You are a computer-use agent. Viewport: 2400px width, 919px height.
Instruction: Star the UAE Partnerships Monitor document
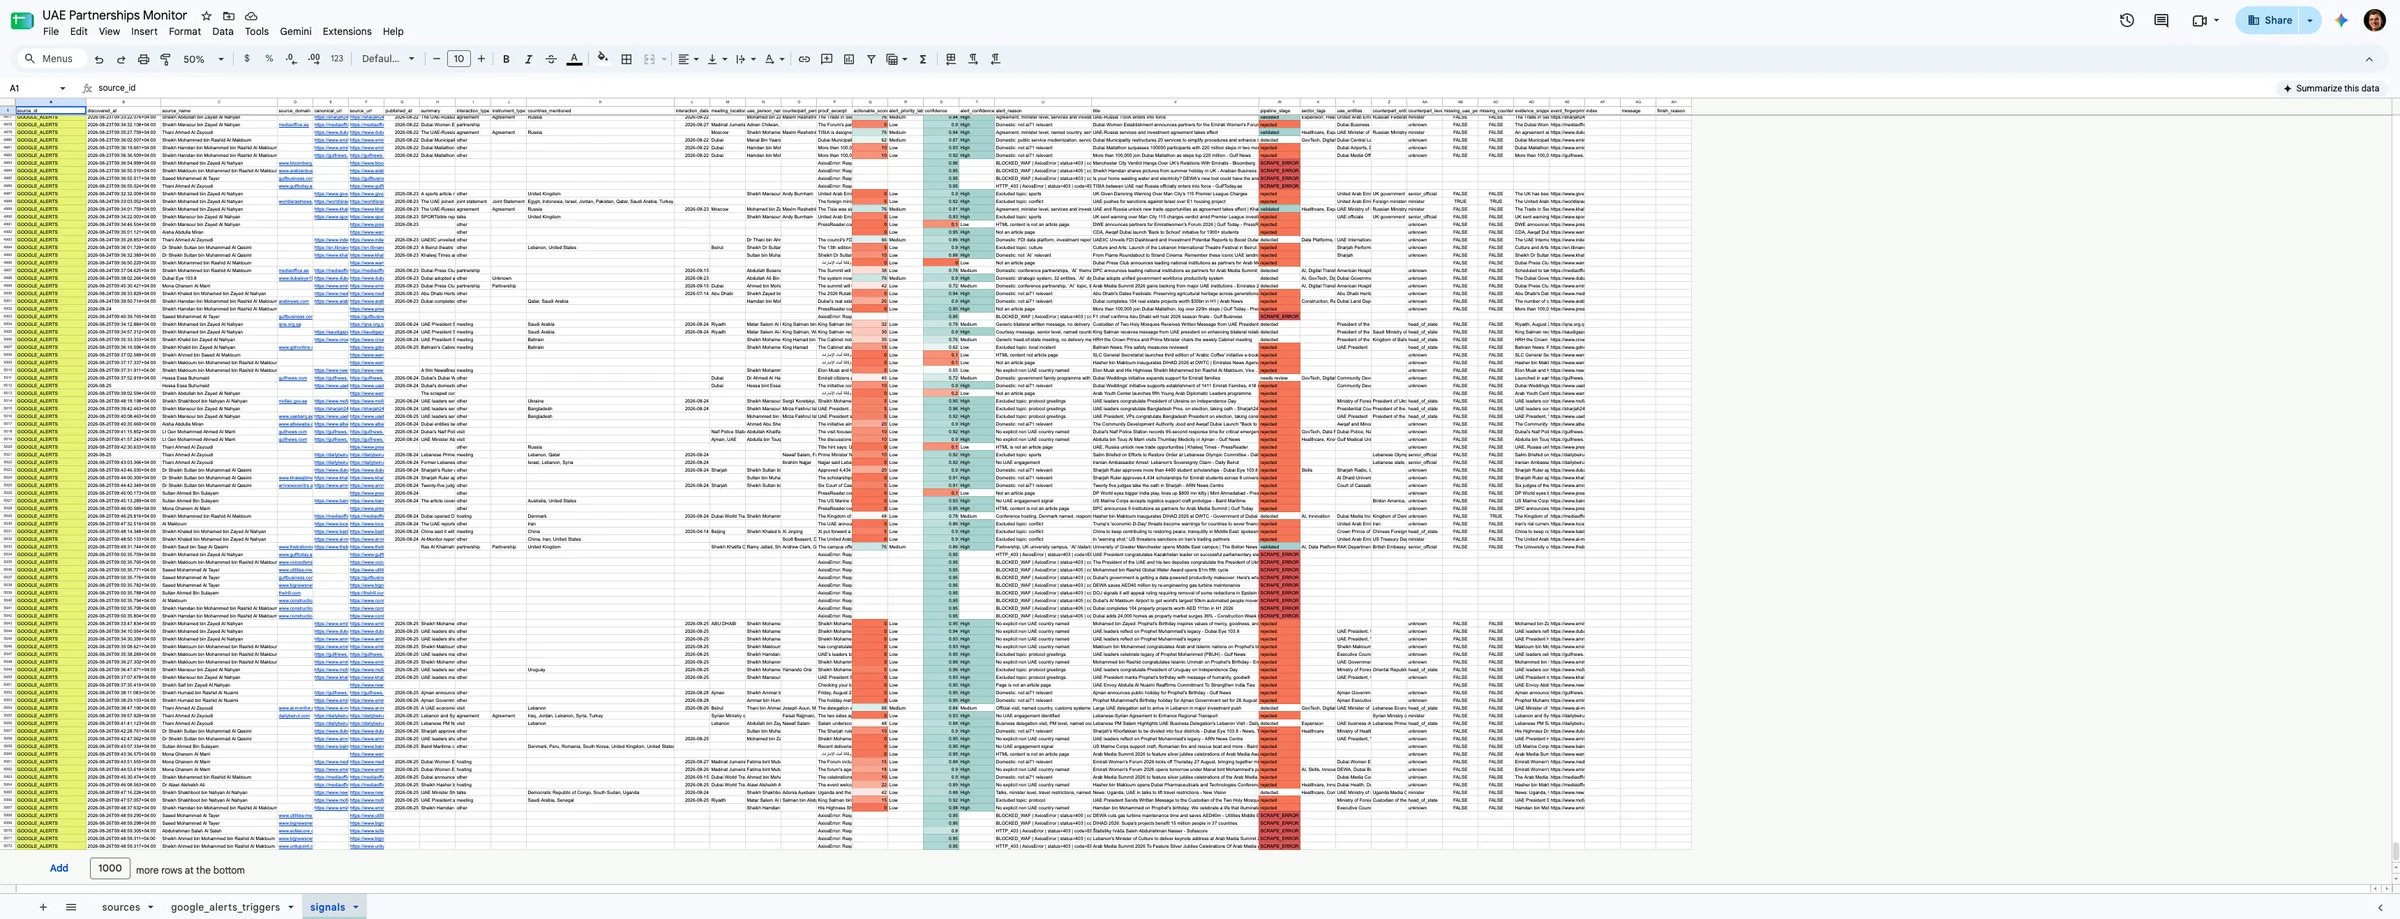click(x=206, y=16)
